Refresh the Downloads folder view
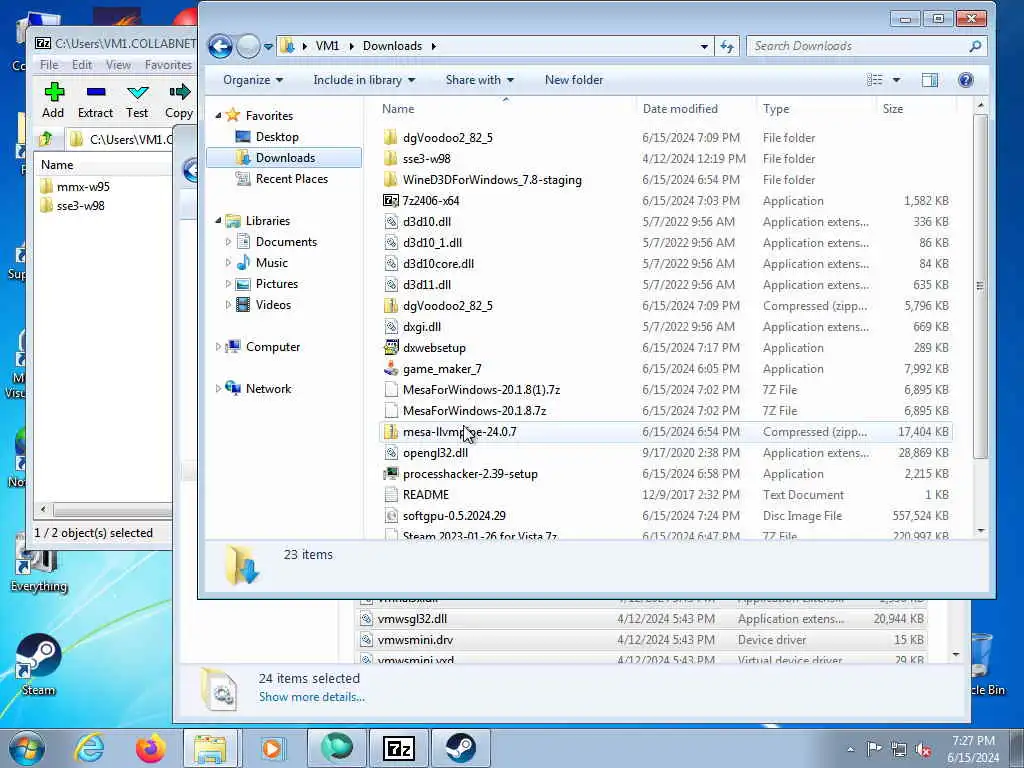Viewport: 1024px width, 768px height. 727,46
